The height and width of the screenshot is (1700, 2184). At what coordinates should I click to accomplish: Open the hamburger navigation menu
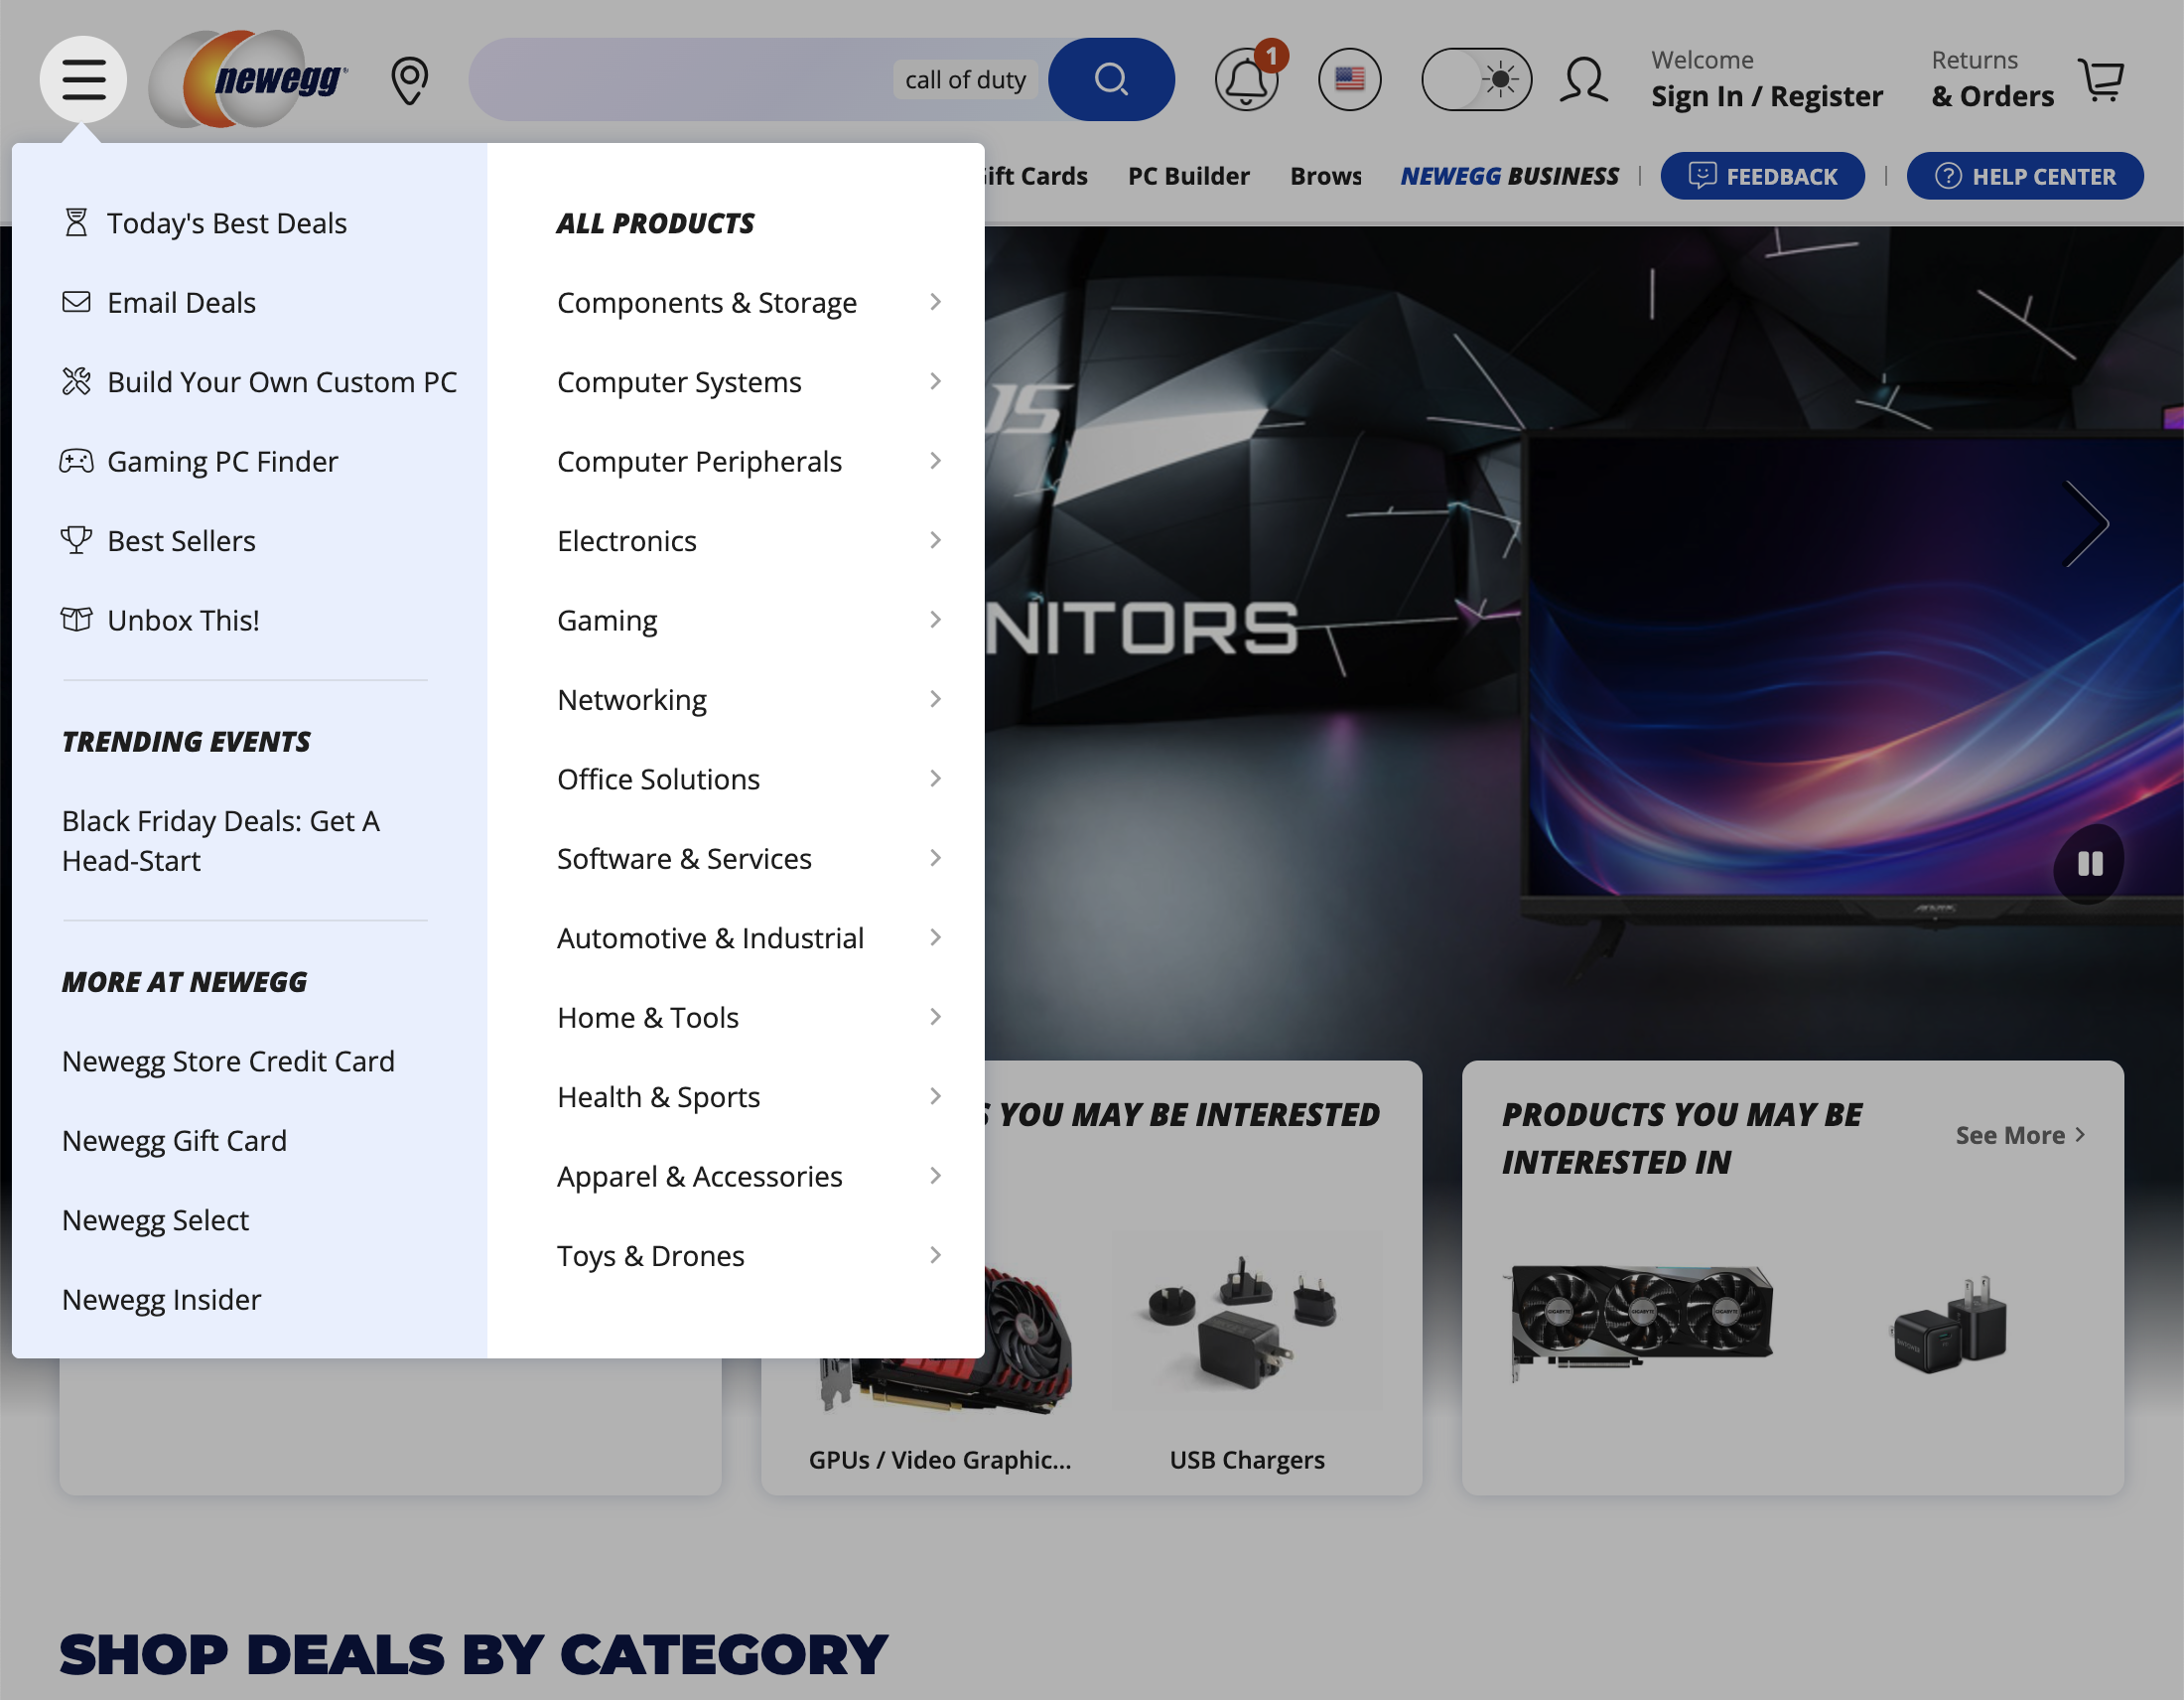tap(84, 78)
